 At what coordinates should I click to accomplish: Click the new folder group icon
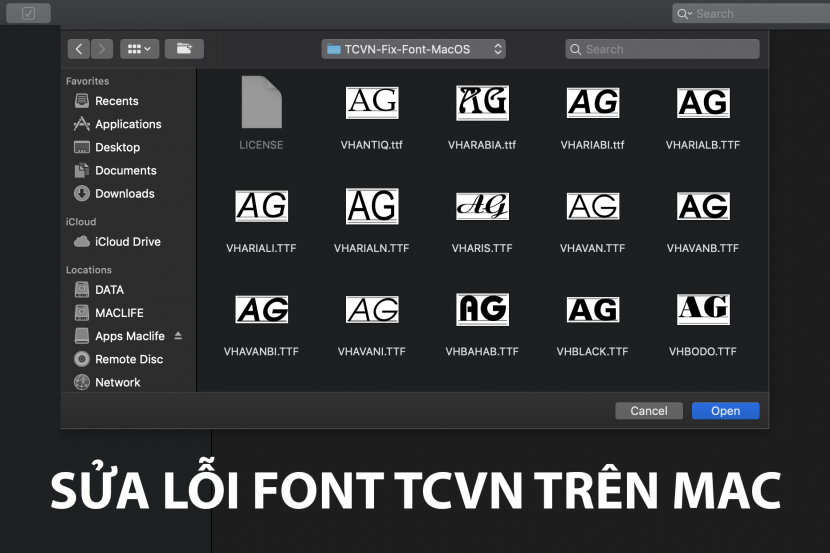184,49
